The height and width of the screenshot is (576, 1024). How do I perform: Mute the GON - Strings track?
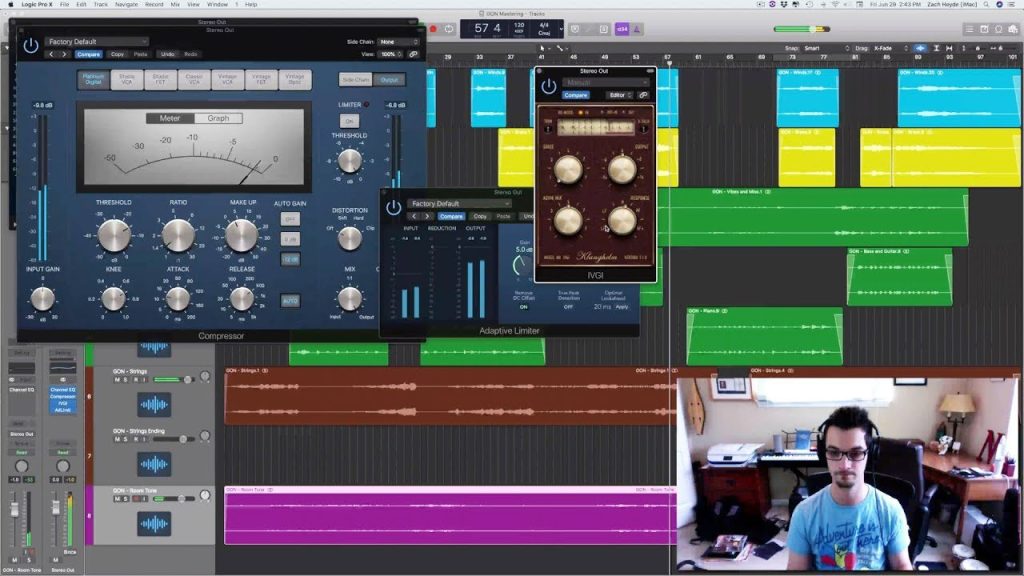tap(117, 379)
